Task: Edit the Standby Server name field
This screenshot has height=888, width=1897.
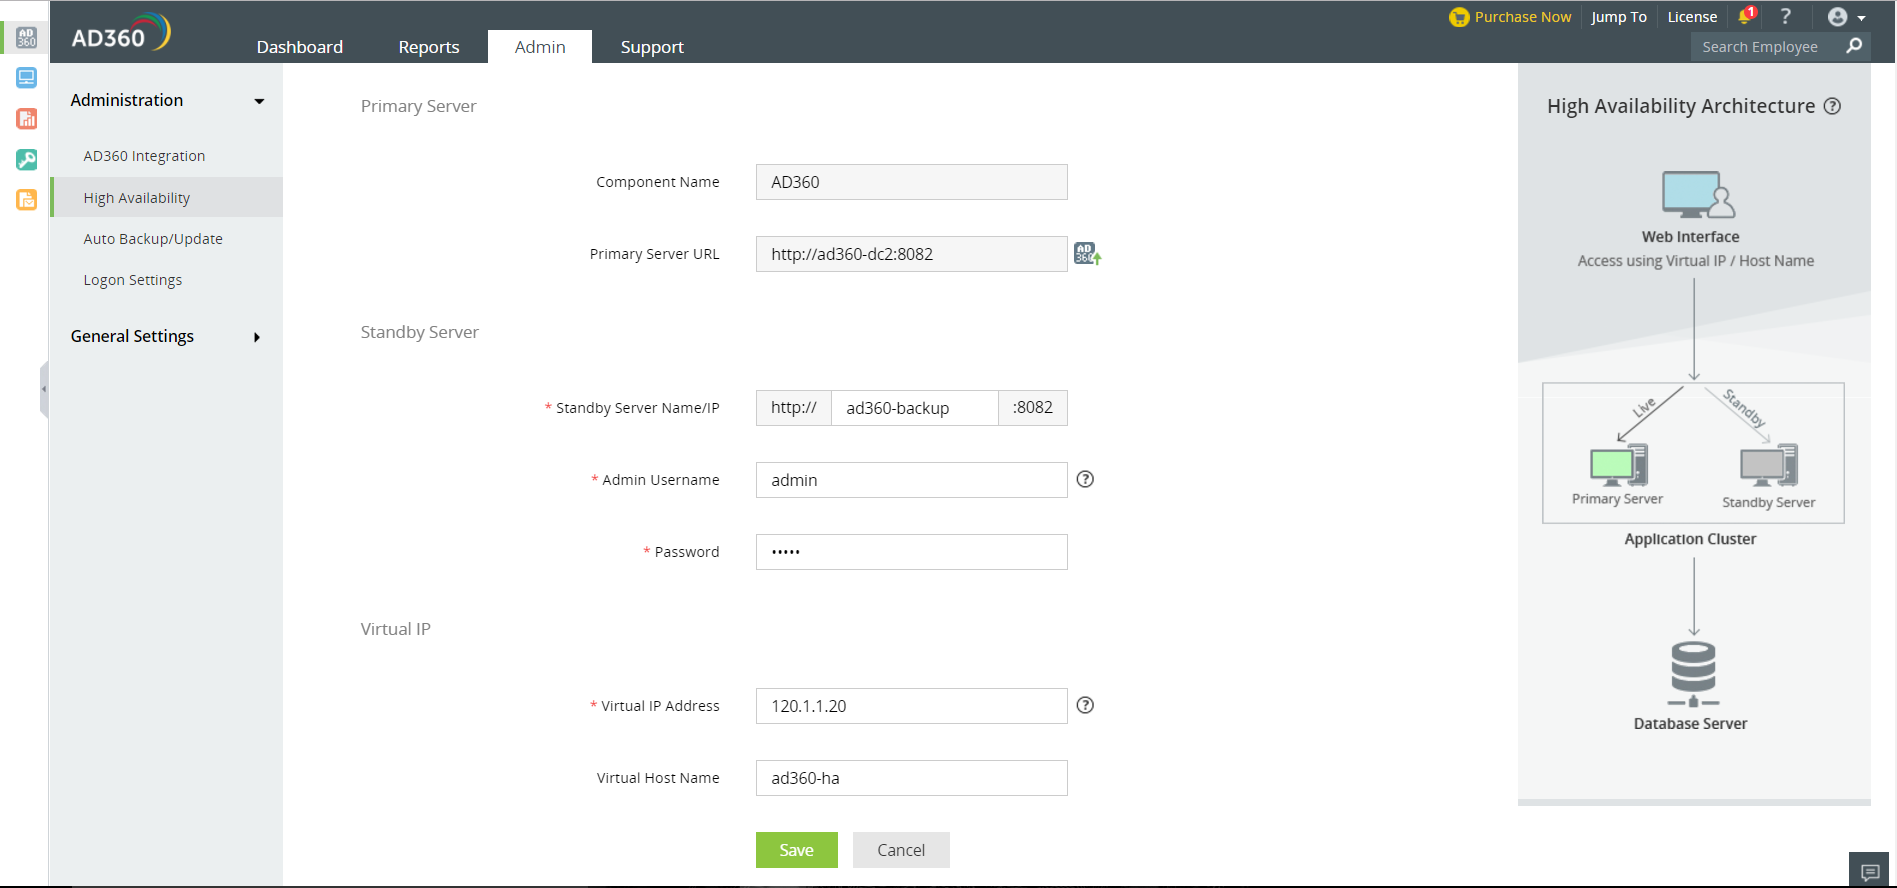Action: (915, 408)
